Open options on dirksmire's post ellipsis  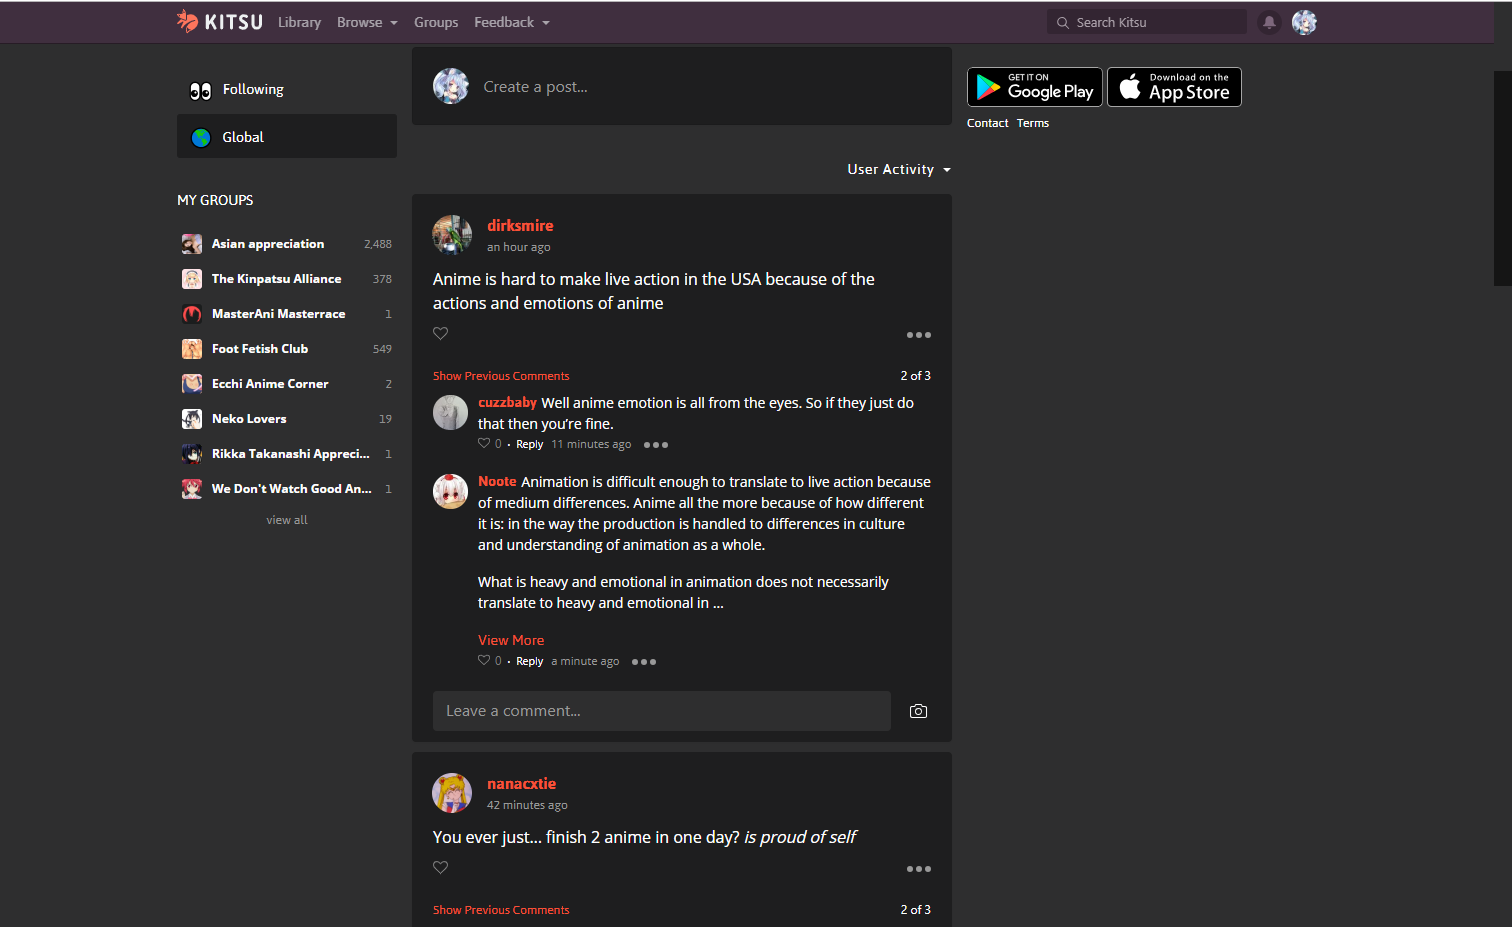tap(918, 334)
